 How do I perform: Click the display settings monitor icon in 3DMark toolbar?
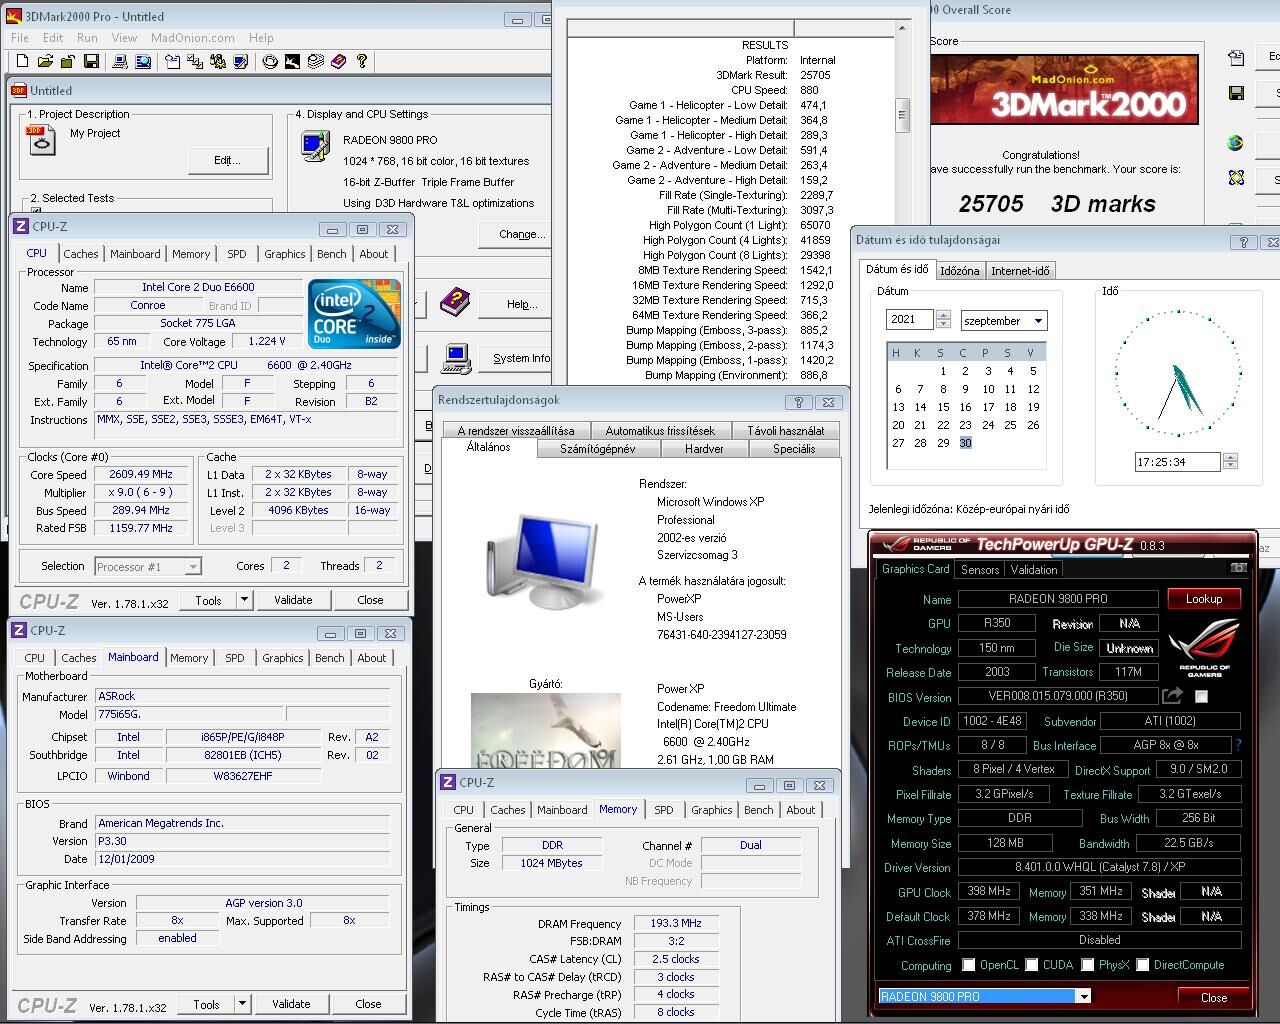point(241,61)
